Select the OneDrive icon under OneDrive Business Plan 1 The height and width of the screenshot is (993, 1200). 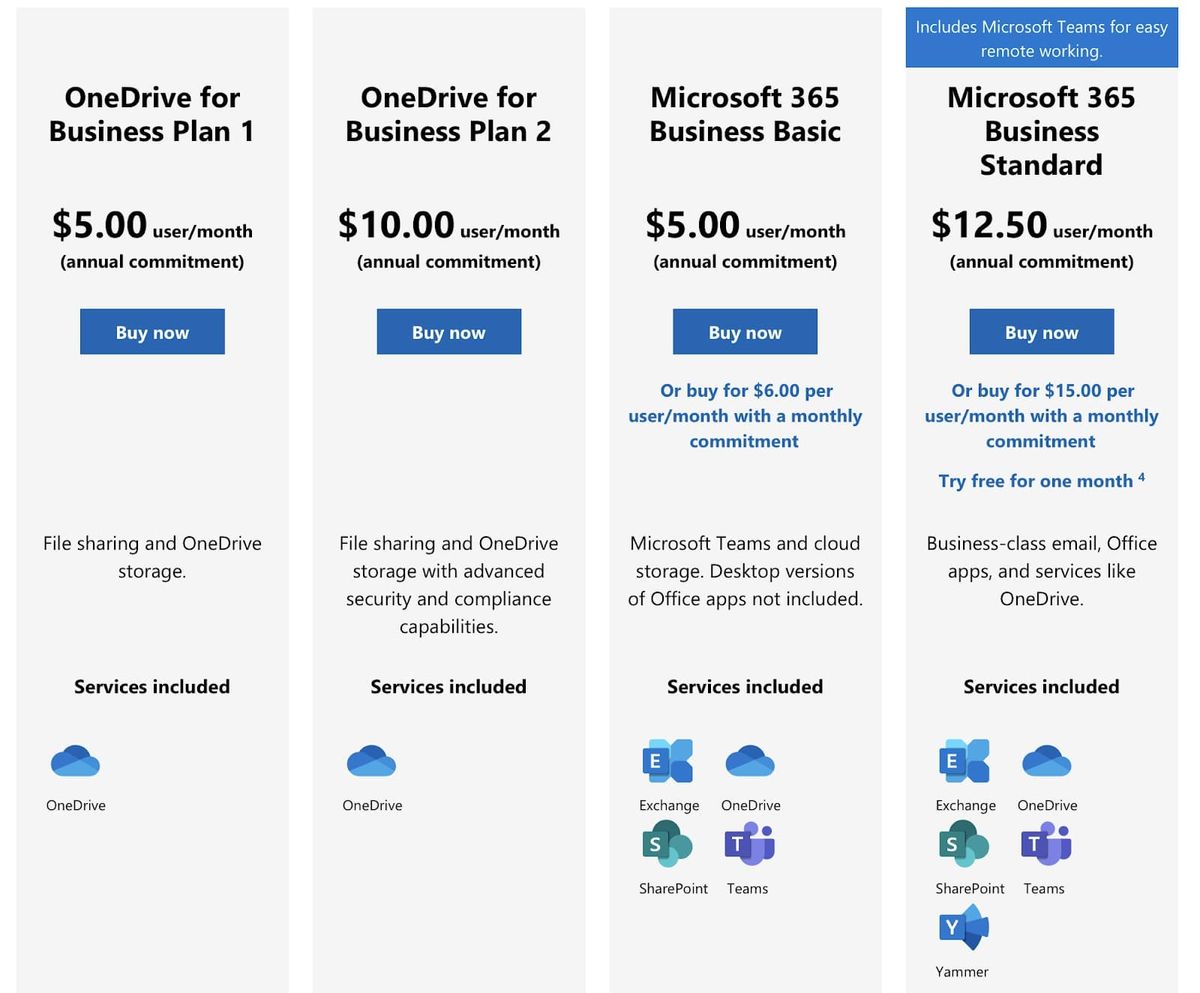coord(75,762)
